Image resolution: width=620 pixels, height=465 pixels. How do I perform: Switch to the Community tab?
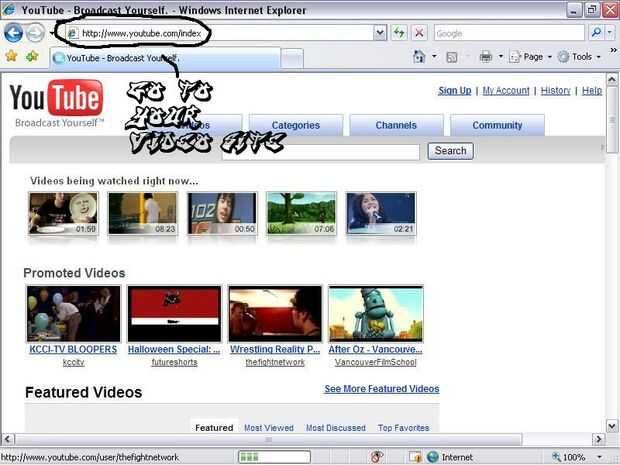pyautogui.click(x=497, y=125)
